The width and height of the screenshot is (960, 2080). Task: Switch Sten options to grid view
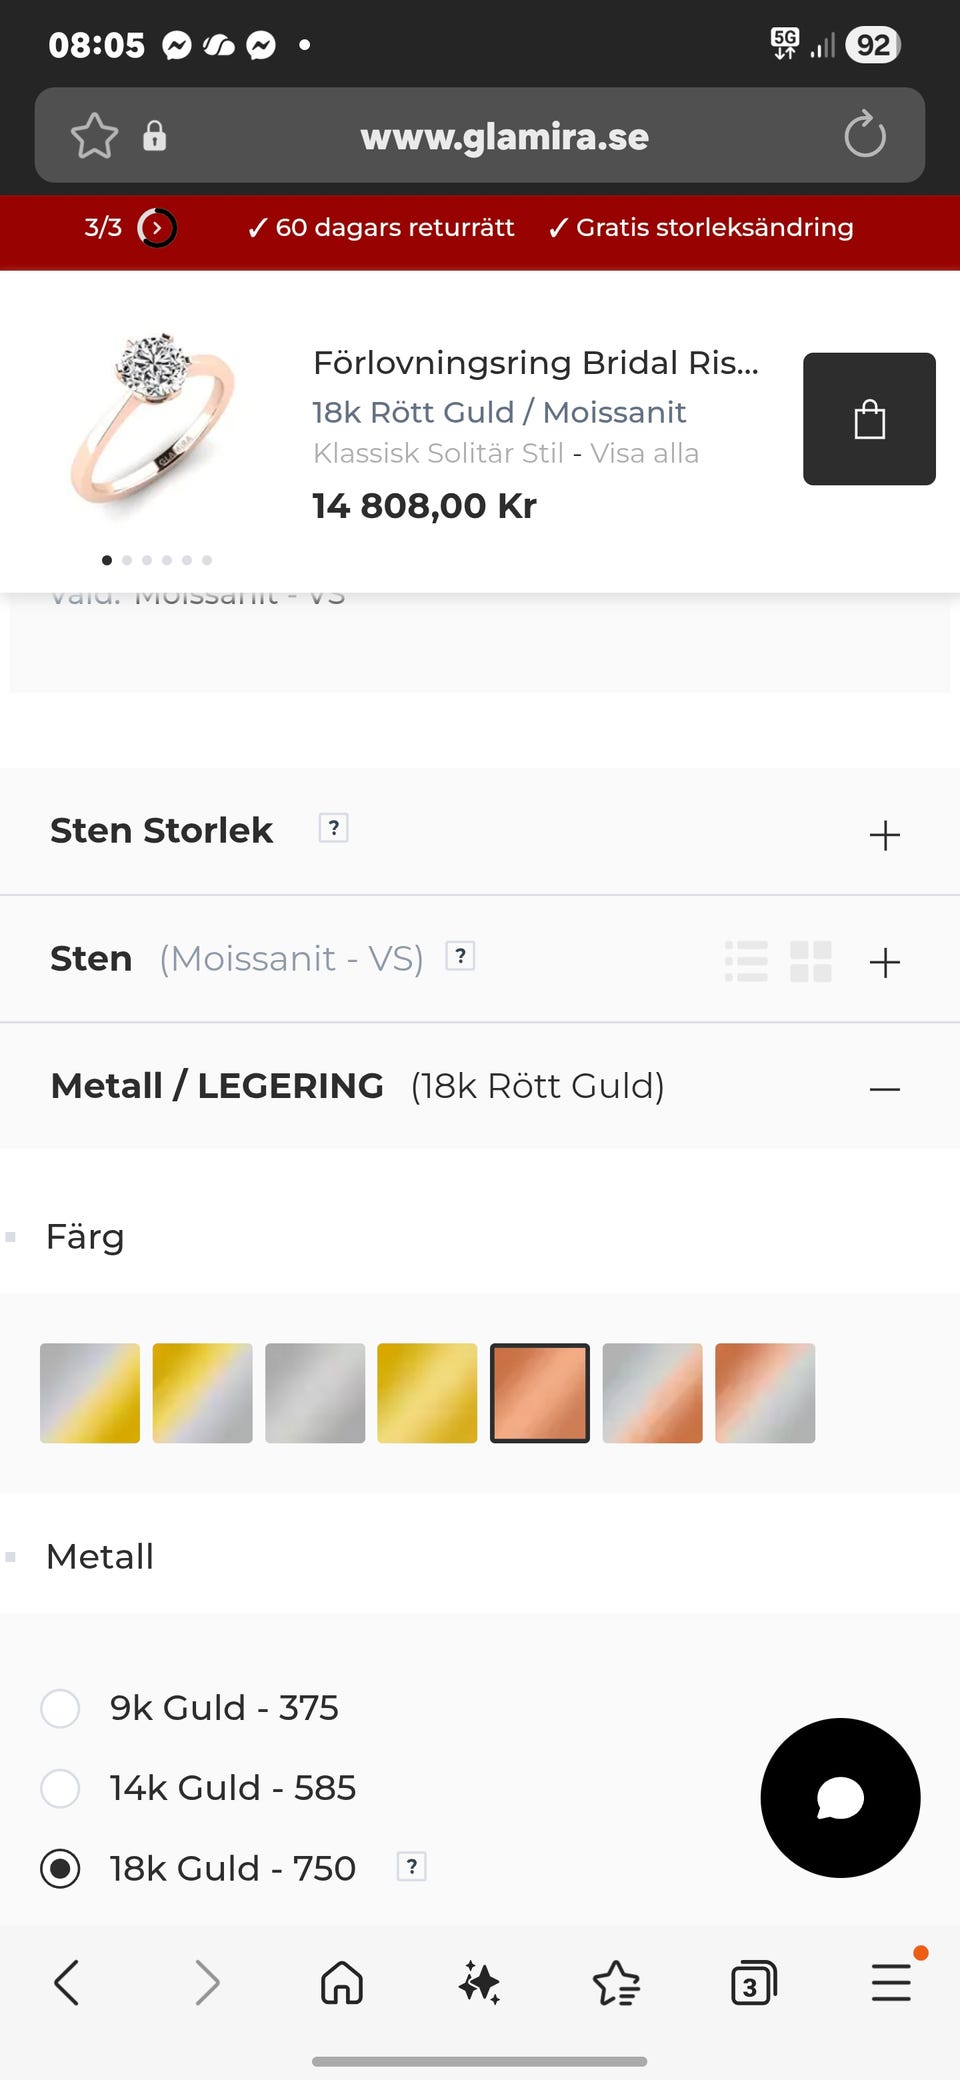(811, 961)
